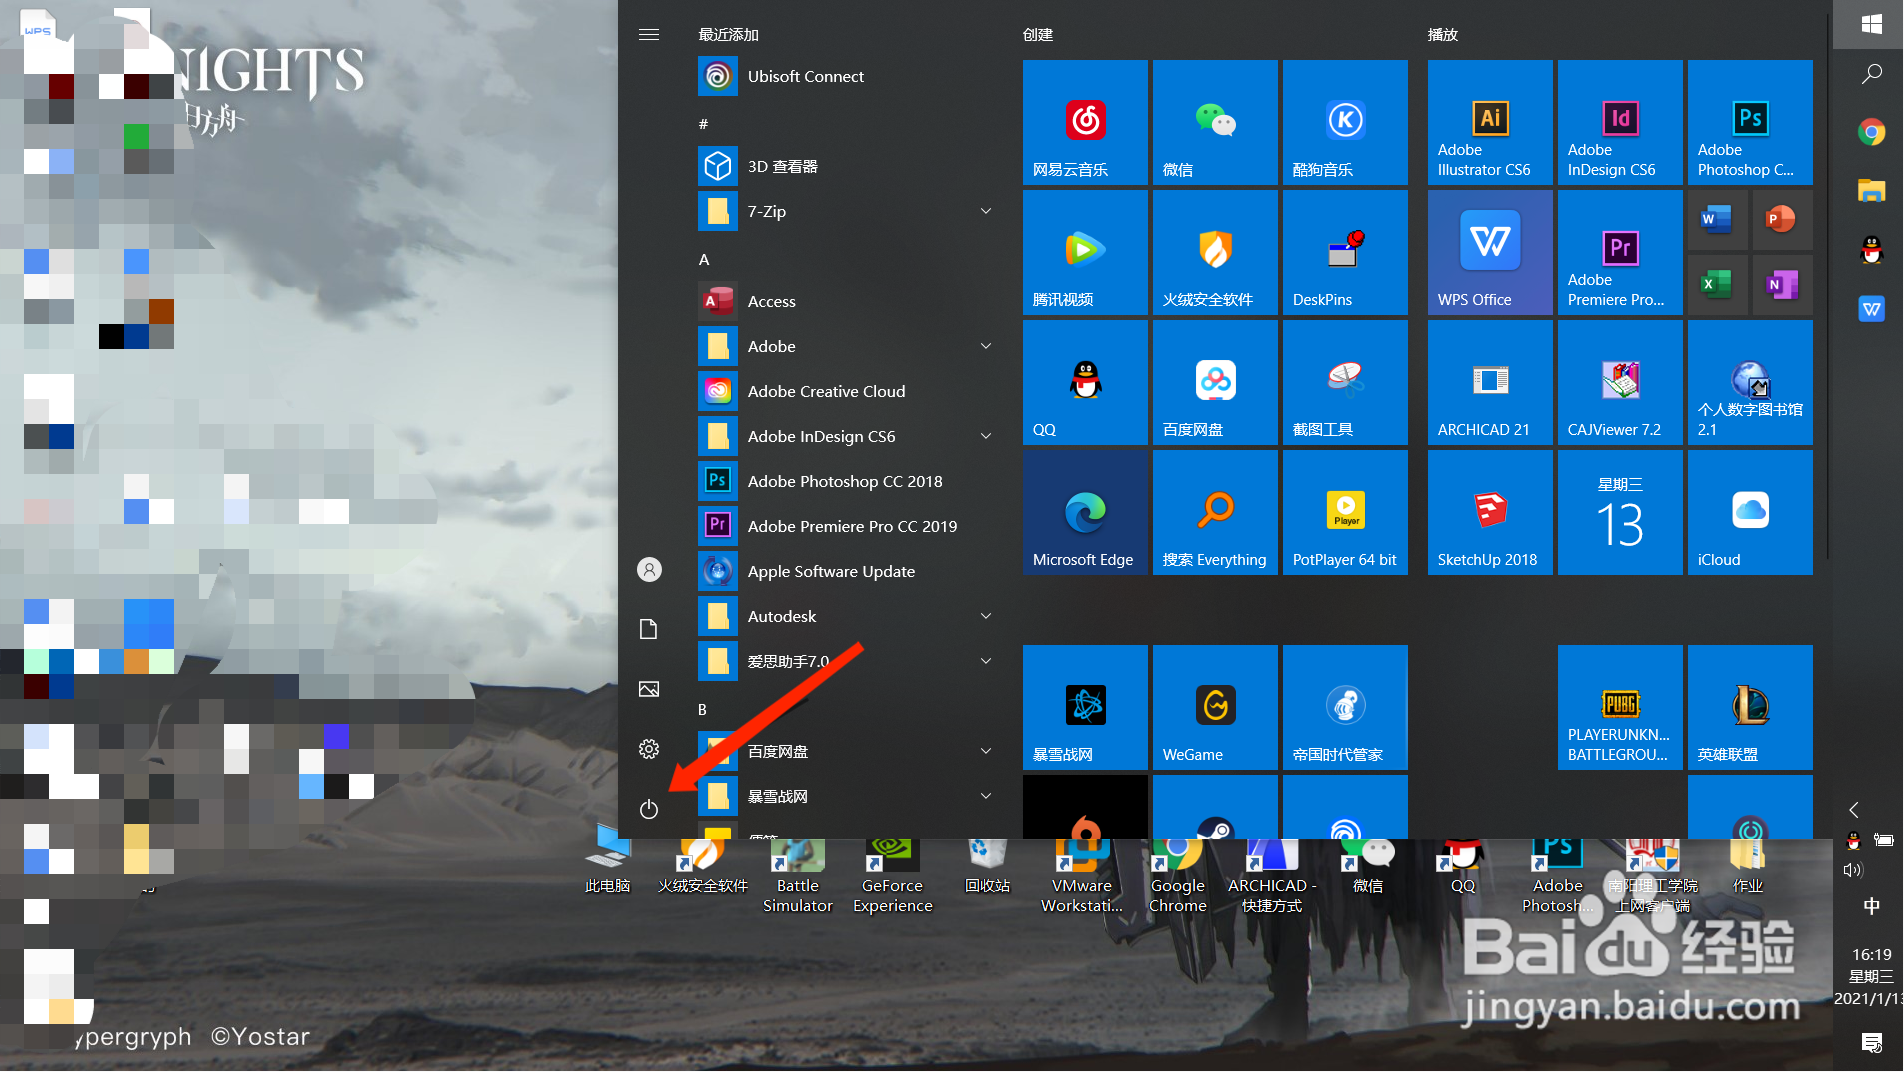Image resolution: width=1904 pixels, height=1072 pixels.
Task: Open the small Word tile
Action: point(1717,220)
